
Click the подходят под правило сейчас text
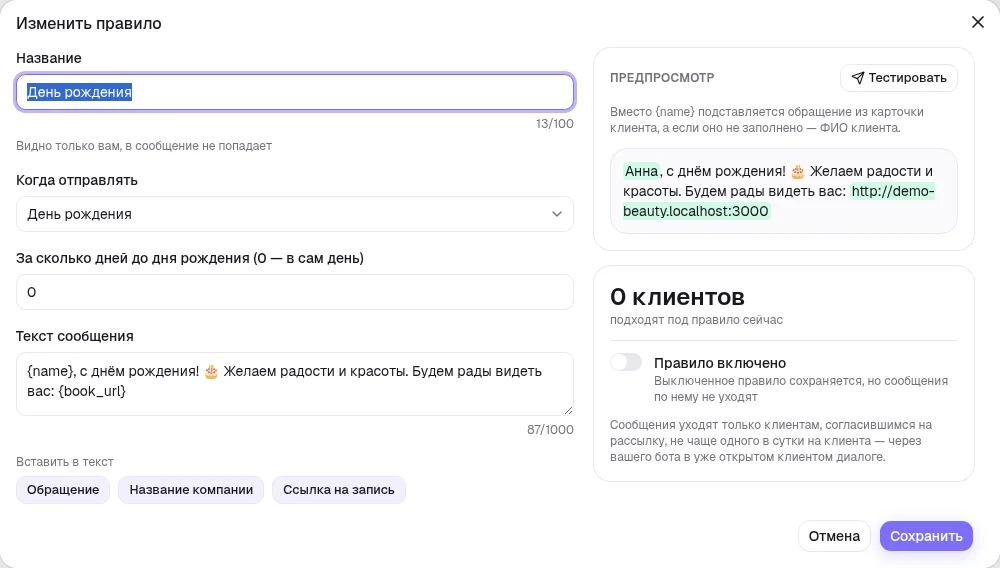pos(696,320)
